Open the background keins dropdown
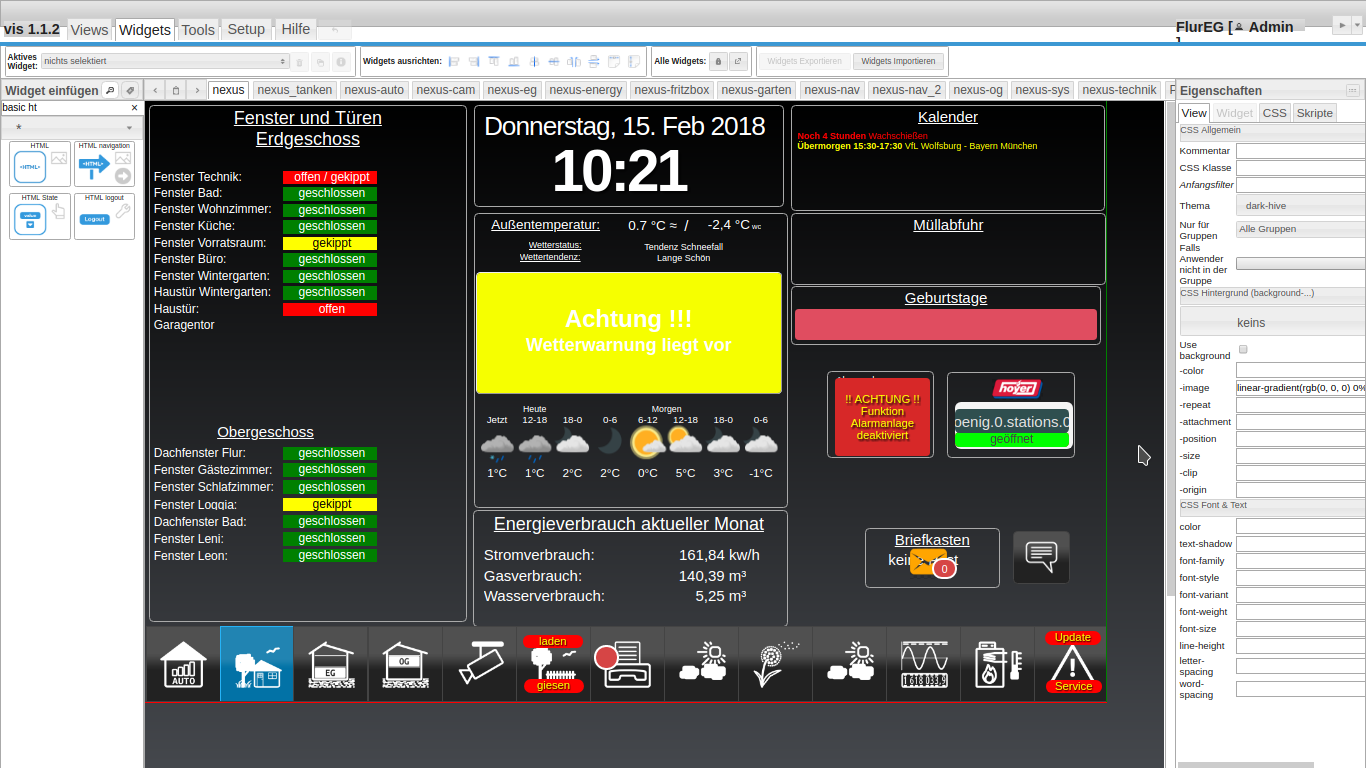 click(1273, 322)
